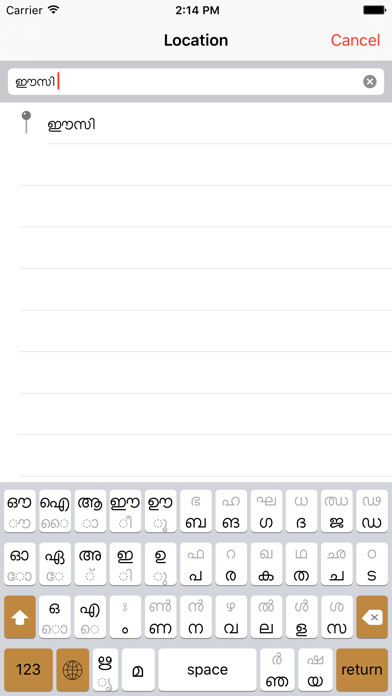Toggle the shift arrow key
The image size is (392, 696).
[x=20, y=617]
